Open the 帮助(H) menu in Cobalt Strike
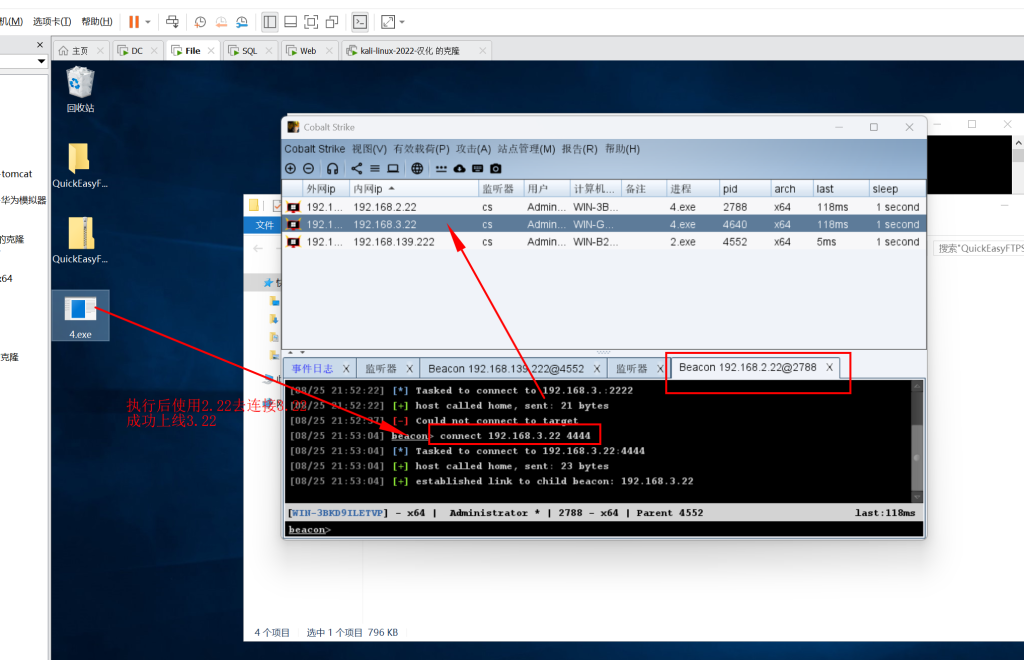 point(622,149)
